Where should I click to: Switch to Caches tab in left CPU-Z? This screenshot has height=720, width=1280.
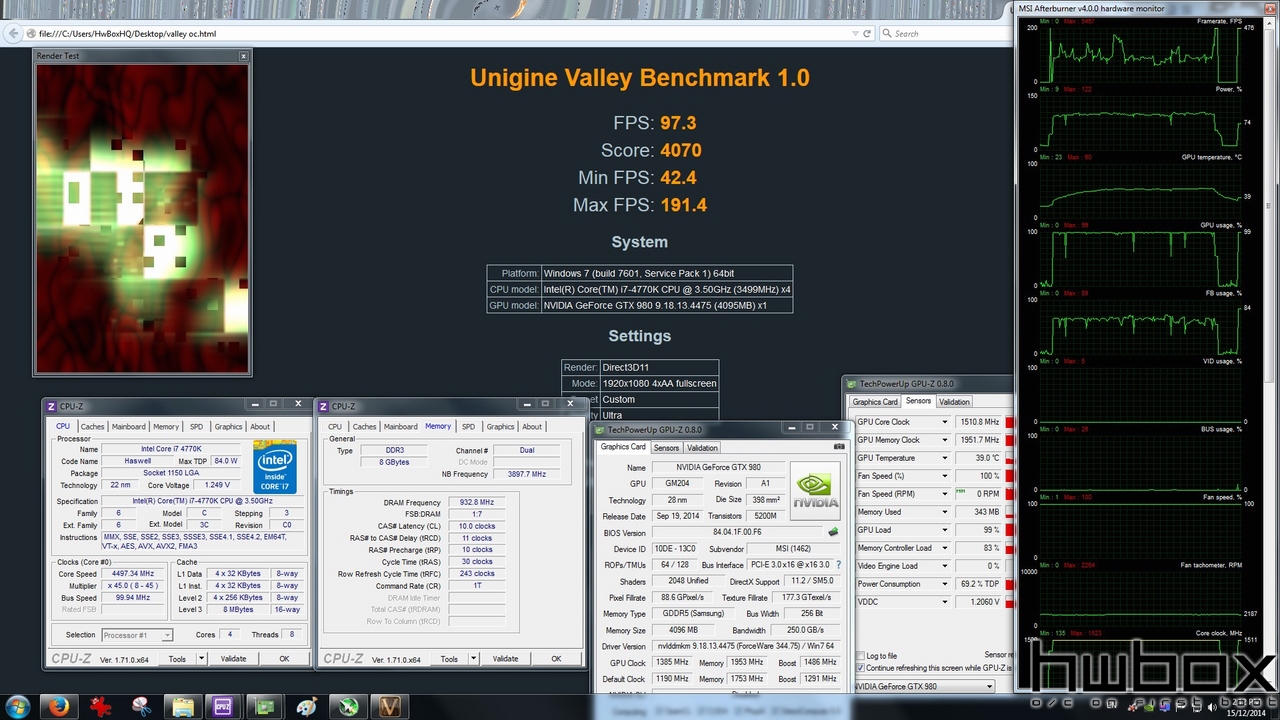pyautogui.click(x=92, y=426)
